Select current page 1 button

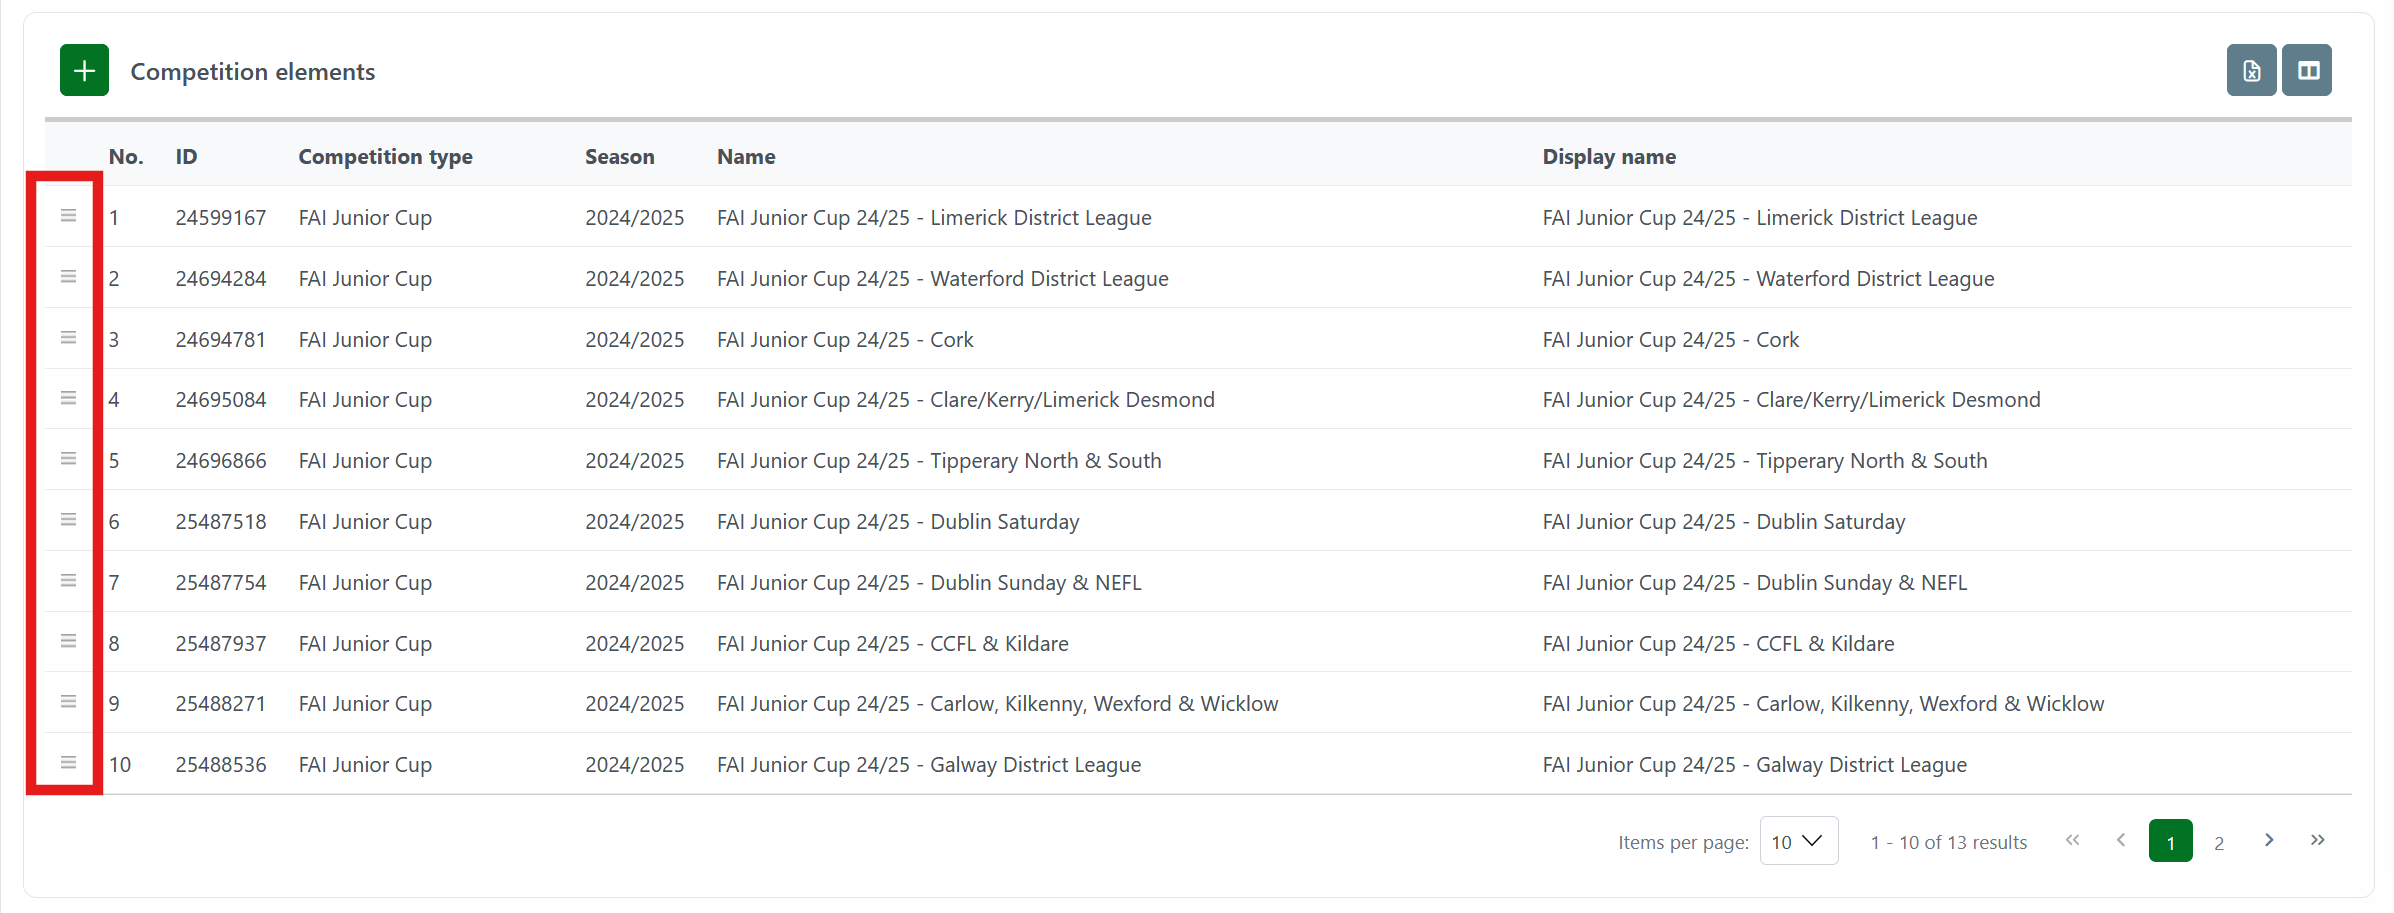(x=2170, y=842)
